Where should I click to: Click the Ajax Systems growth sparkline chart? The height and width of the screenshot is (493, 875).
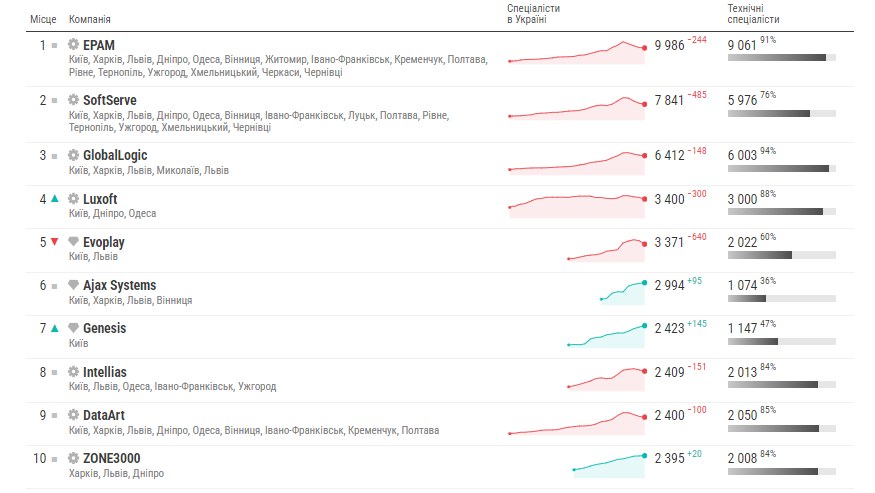(x=623, y=293)
